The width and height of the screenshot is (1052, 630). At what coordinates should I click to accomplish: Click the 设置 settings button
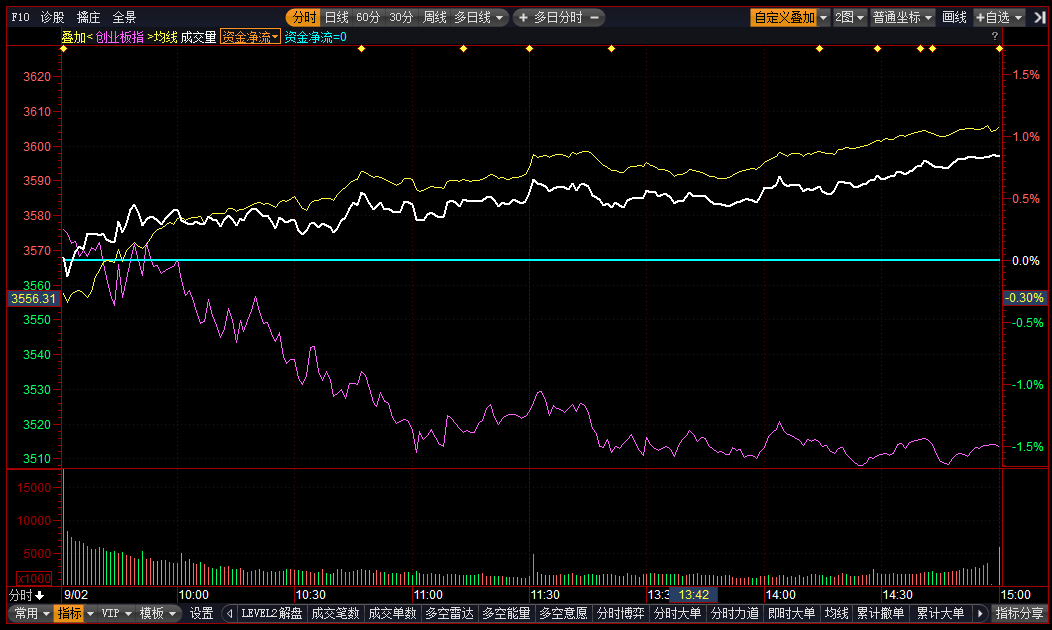pyautogui.click(x=202, y=613)
